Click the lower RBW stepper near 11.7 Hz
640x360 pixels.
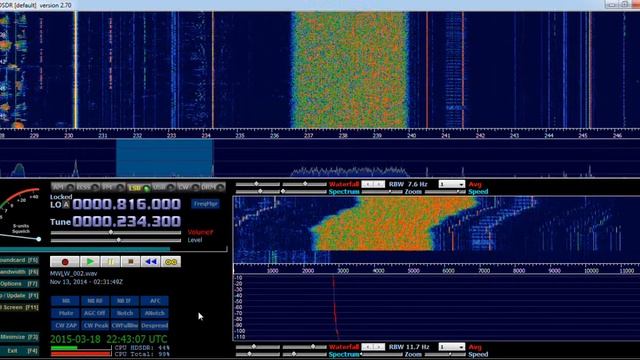coord(373,347)
